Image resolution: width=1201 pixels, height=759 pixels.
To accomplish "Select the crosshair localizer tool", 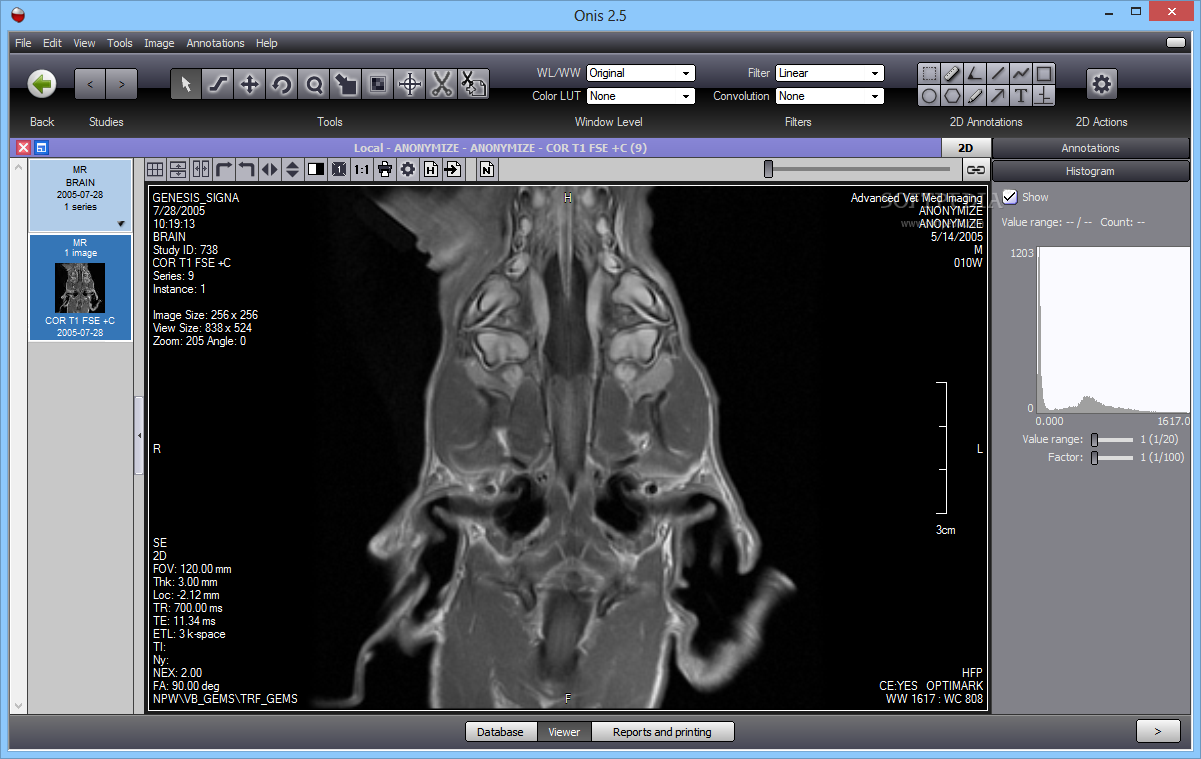I will [x=410, y=85].
